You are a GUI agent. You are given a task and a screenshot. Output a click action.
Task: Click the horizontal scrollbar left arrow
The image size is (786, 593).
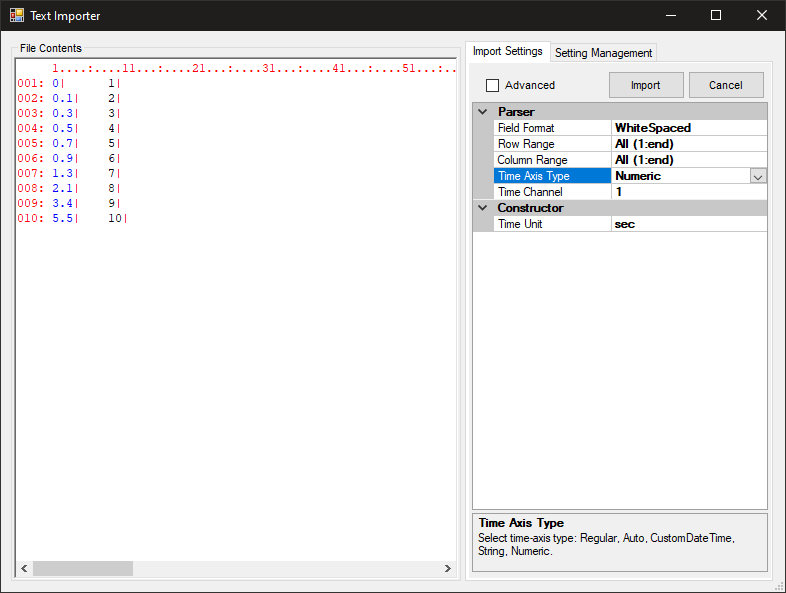[24, 568]
